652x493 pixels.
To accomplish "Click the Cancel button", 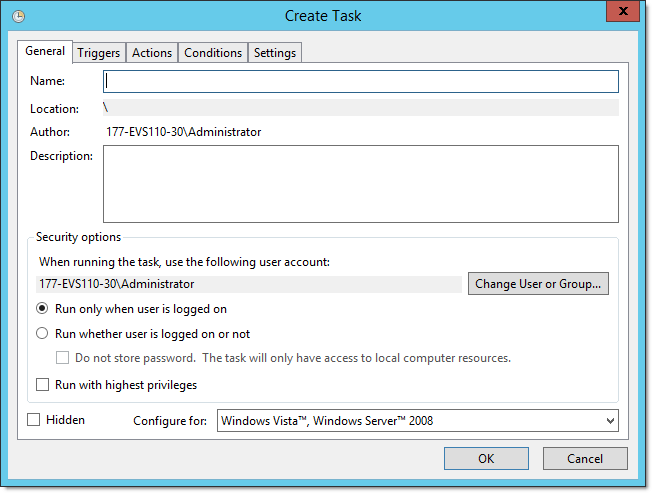I will [585, 459].
